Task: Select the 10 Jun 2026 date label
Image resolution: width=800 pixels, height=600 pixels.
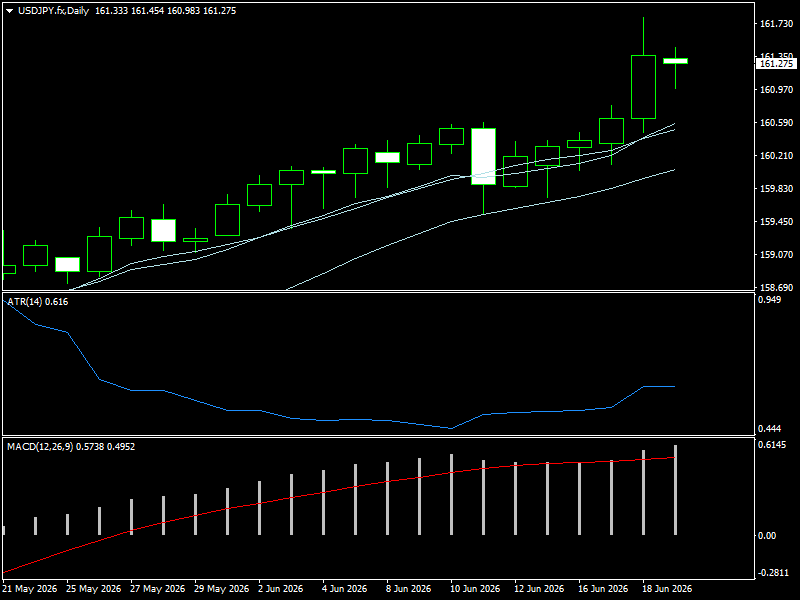Action: tap(474, 589)
